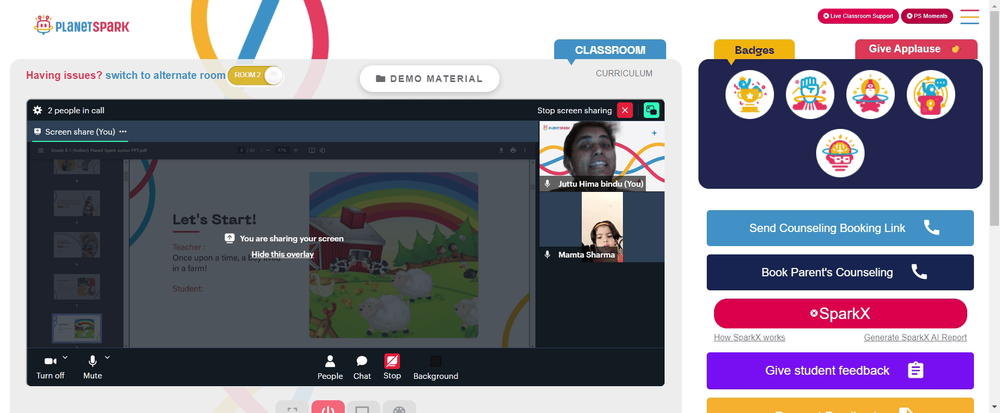Click PDF zoom out minus icon
This screenshot has width=1000, height=413.
click(268, 150)
